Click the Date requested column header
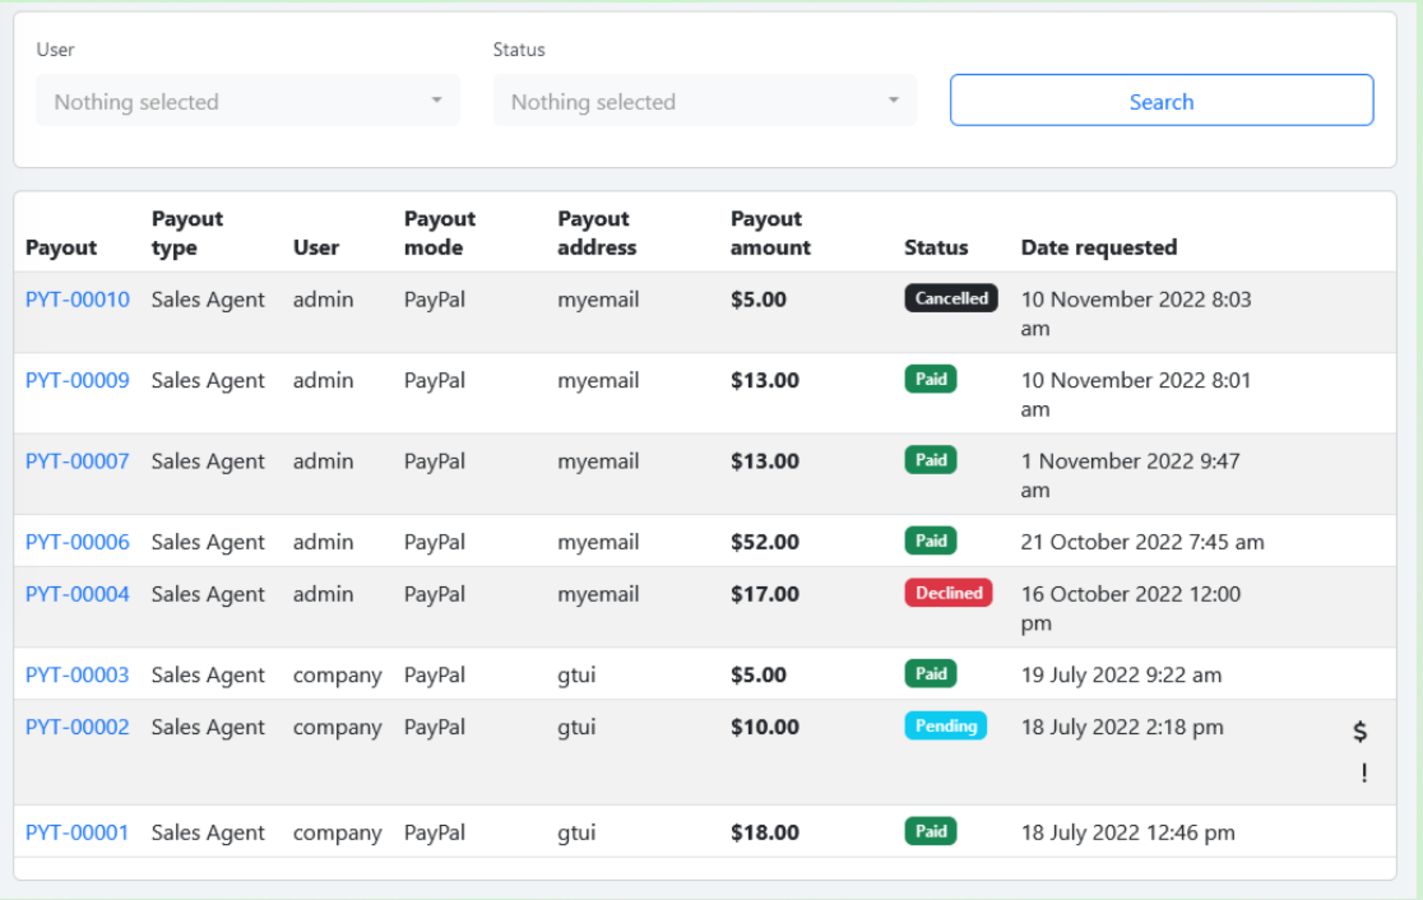This screenshot has width=1423, height=900. (1098, 247)
